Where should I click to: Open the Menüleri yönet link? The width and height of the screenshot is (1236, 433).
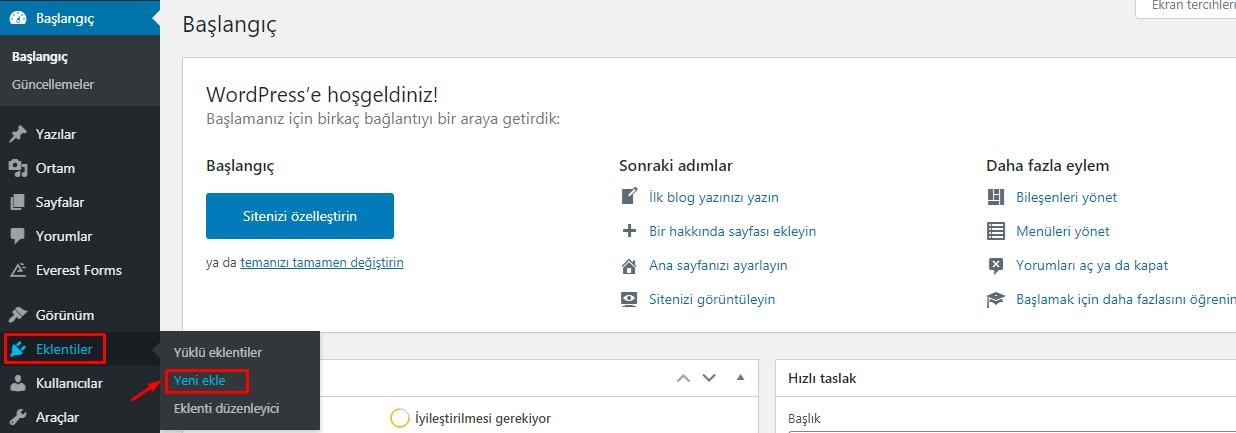point(1062,231)
